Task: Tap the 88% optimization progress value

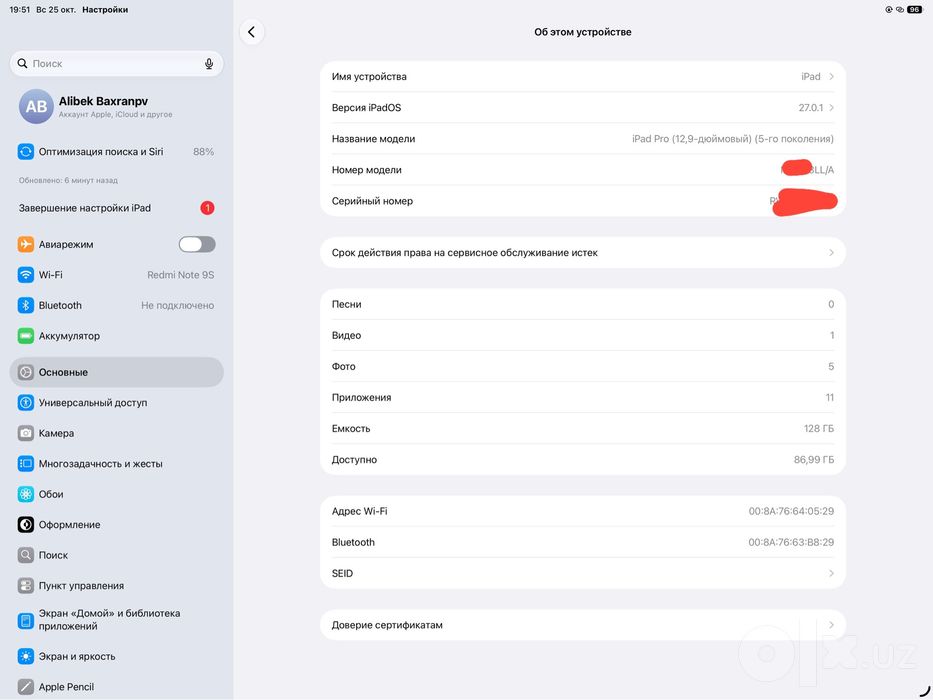Action: click(203, 152)
